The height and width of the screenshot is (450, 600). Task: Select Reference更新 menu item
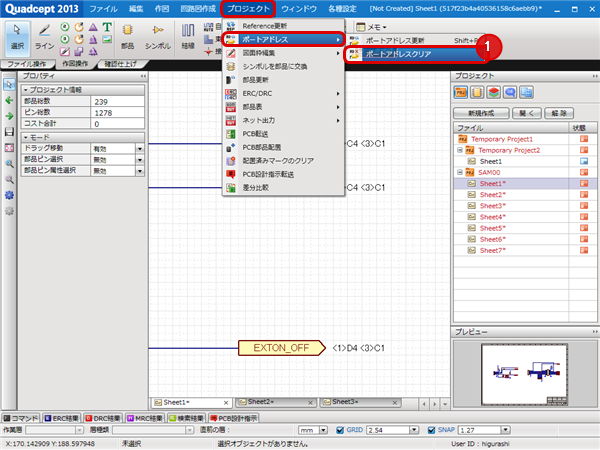click(283, 26)
